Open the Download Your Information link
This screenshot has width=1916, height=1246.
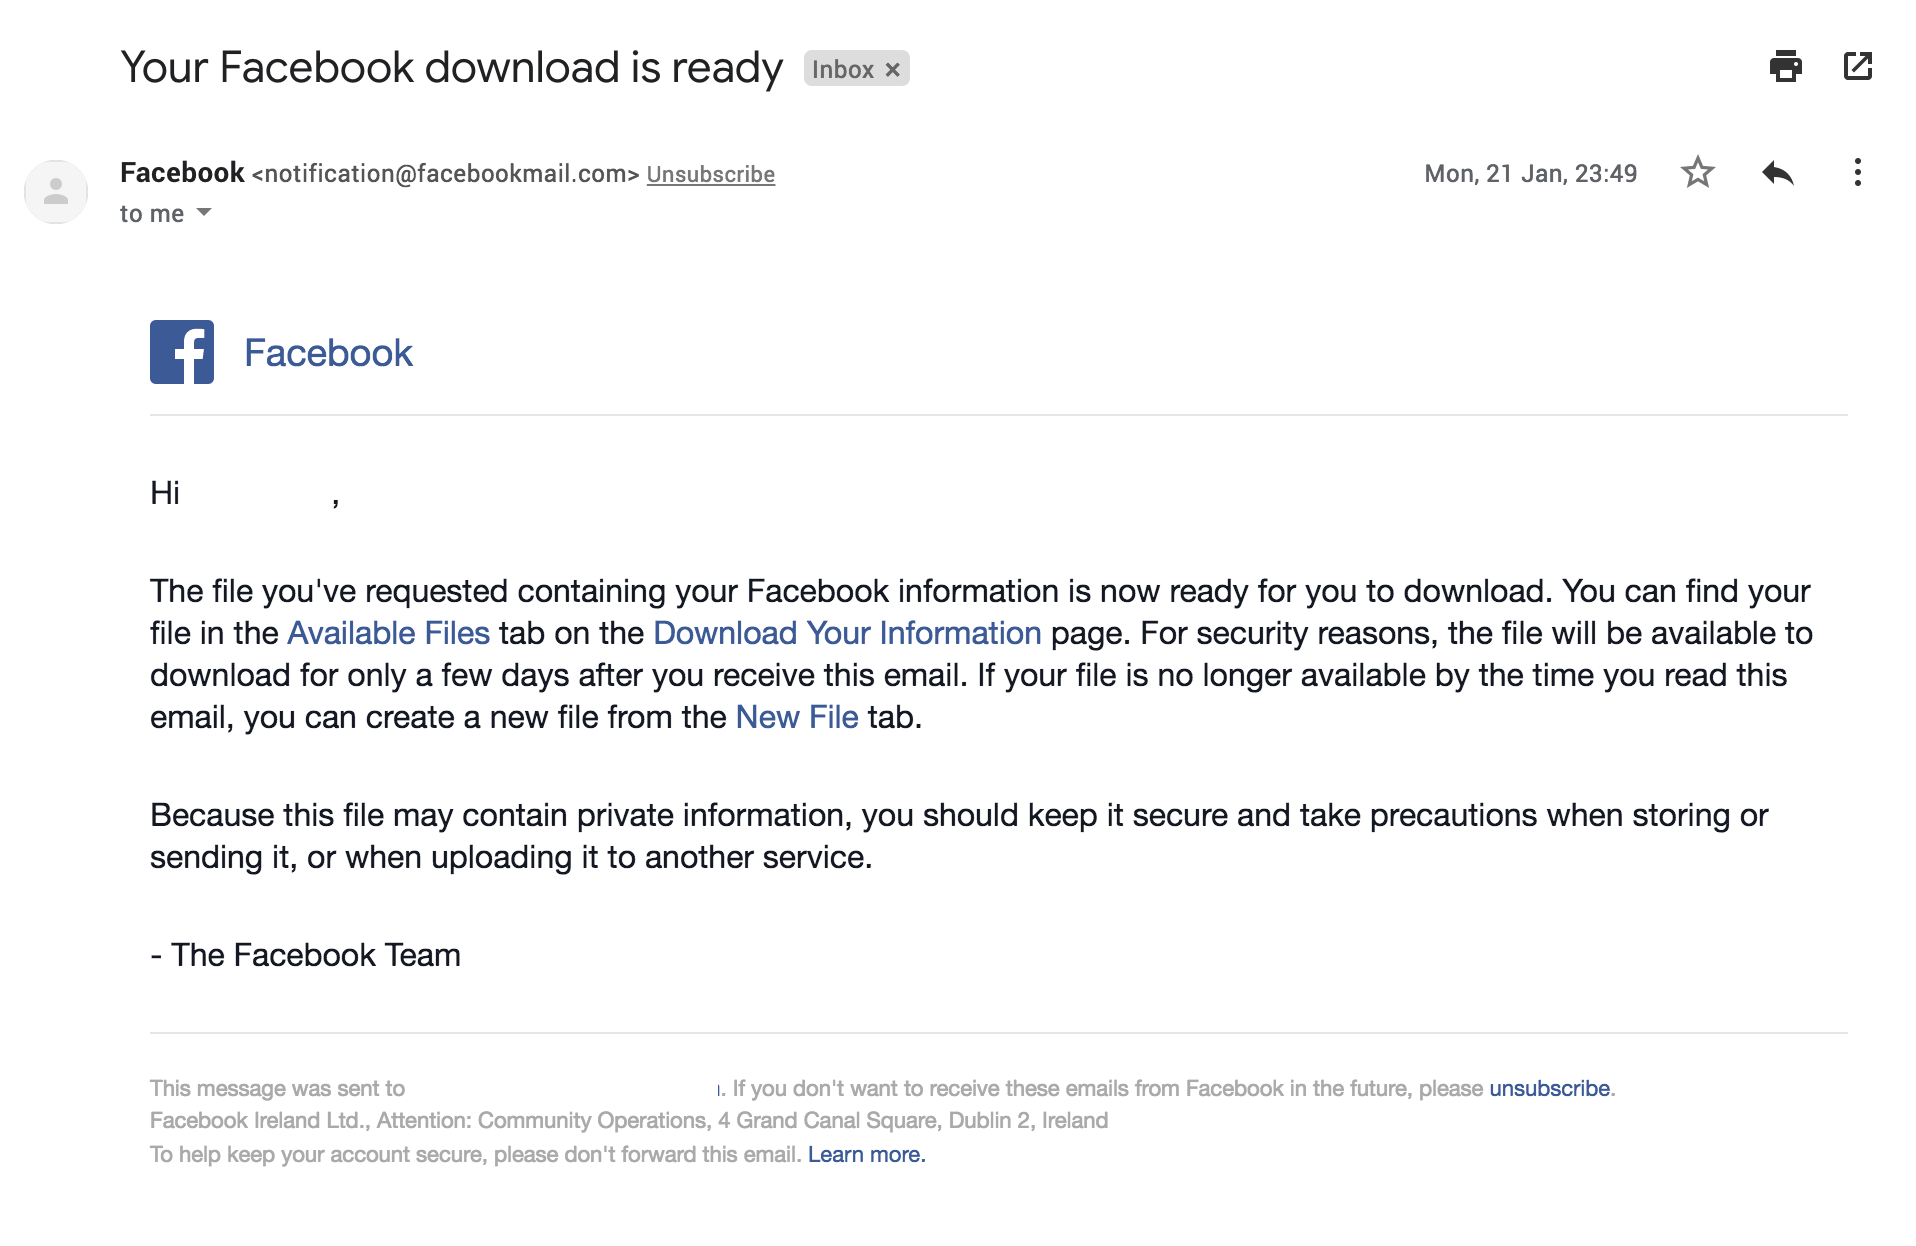[848, 633]
